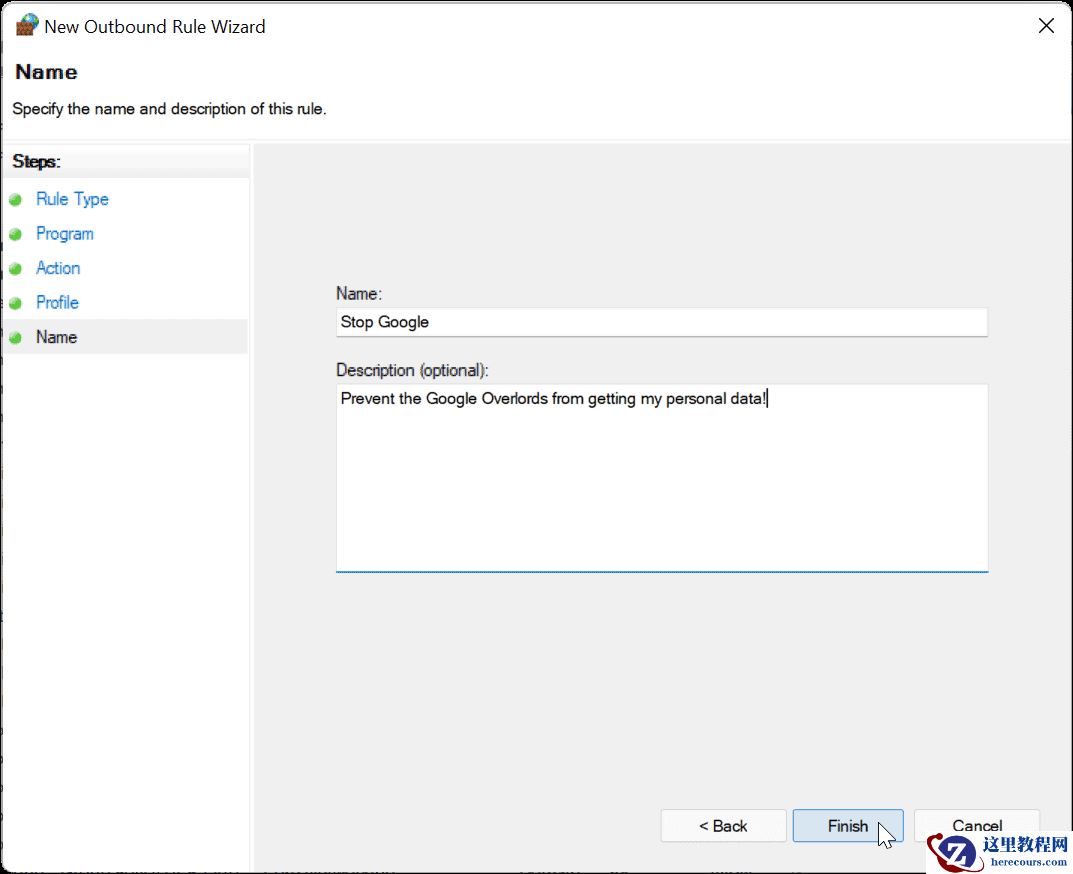Viewport: 1073px width, 874px height.
Task: Open the Program step
Action: click(64, 234)
